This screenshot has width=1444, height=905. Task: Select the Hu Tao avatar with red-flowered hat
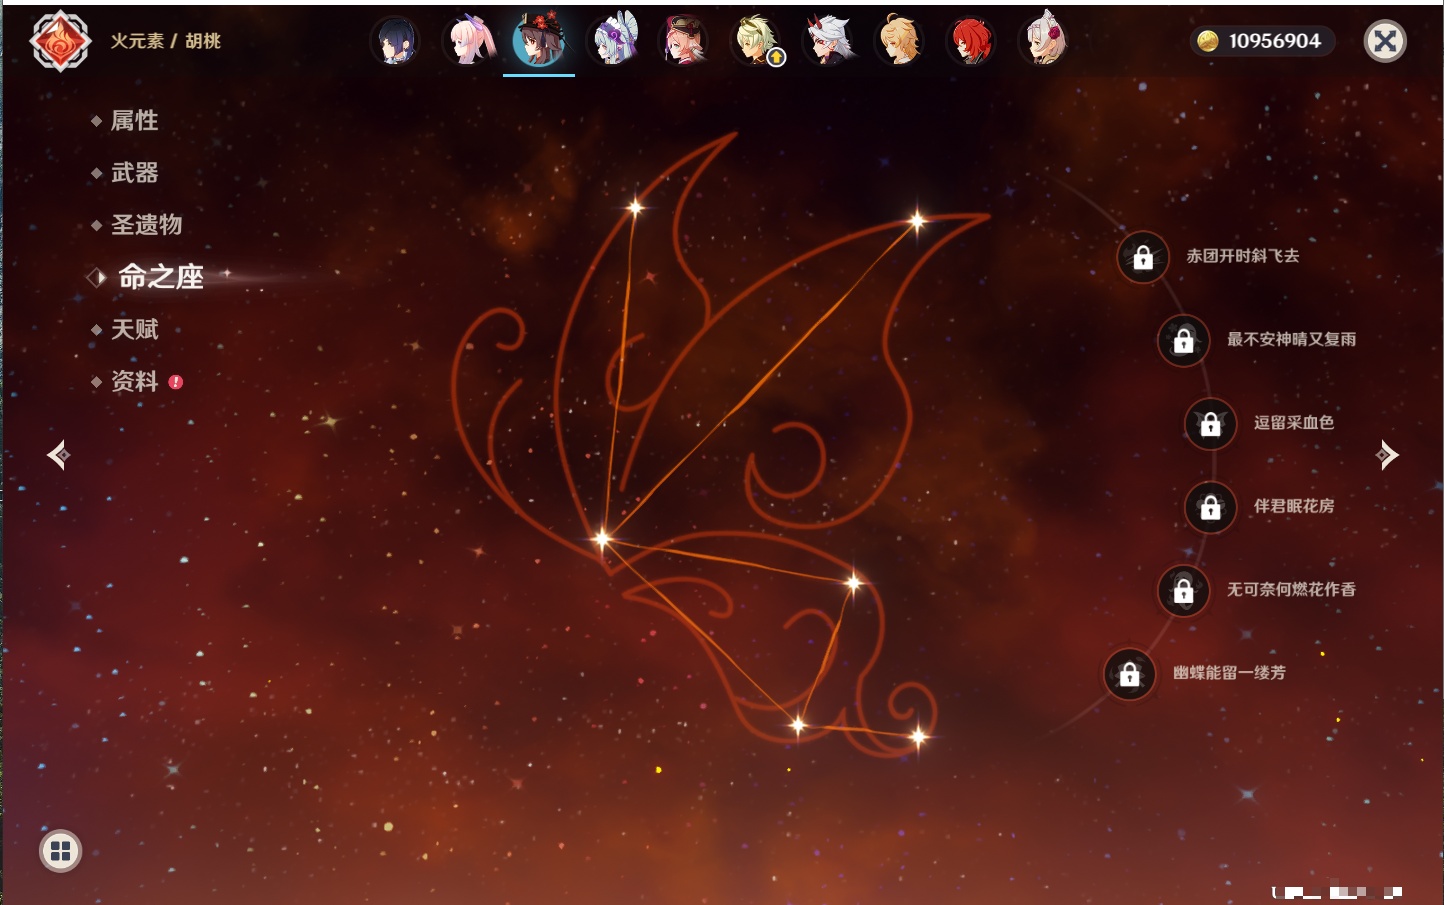coord(539,41)
